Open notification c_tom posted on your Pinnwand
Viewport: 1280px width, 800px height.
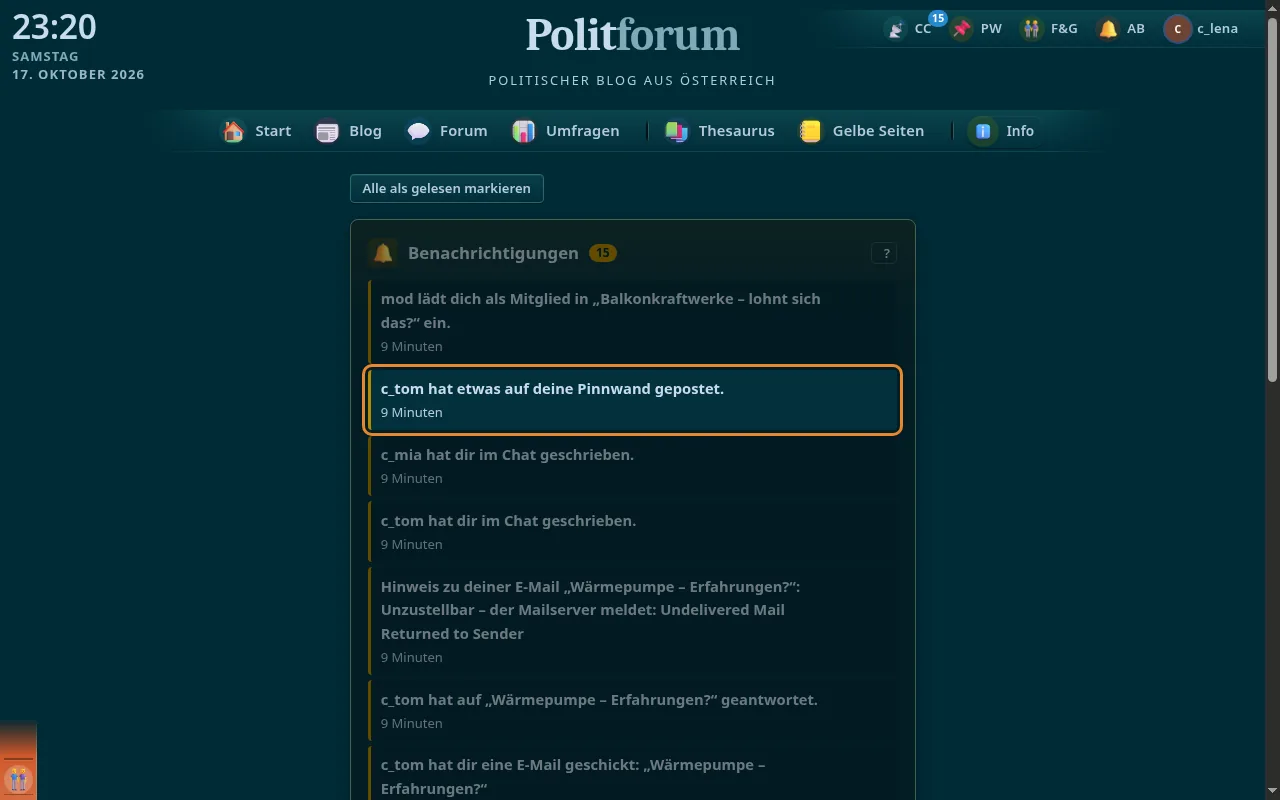pyautogui.click(x=633, y=400)
